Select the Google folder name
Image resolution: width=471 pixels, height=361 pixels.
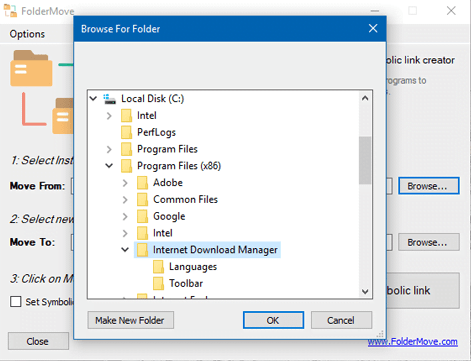coord(169,216)
